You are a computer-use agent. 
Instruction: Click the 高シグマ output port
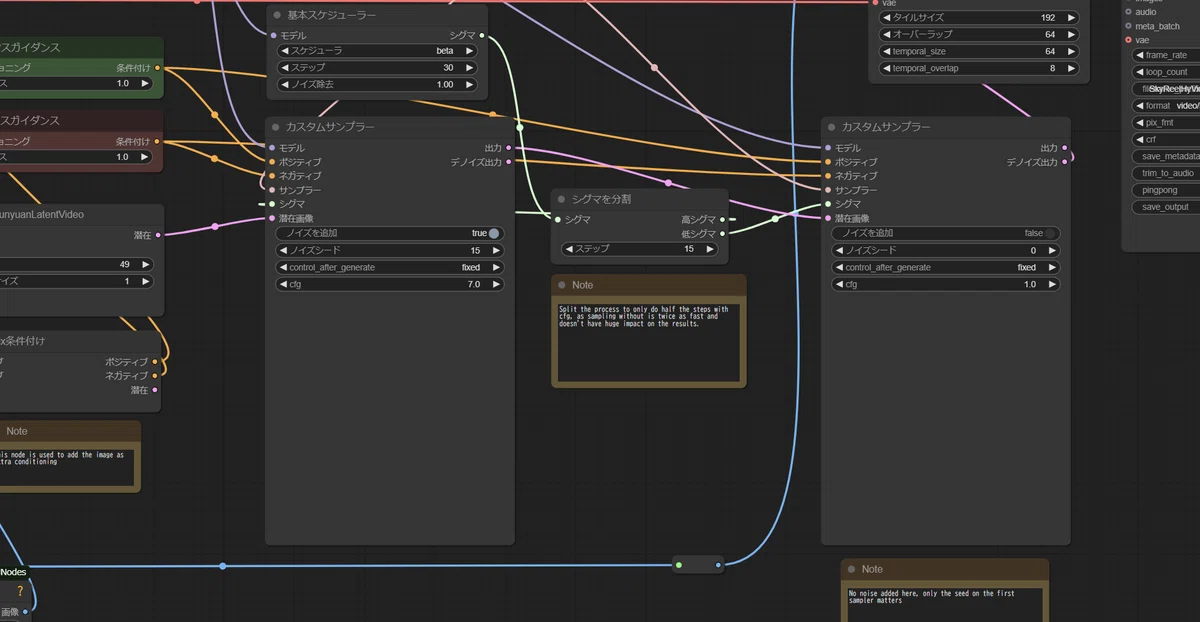click(722, 219)
